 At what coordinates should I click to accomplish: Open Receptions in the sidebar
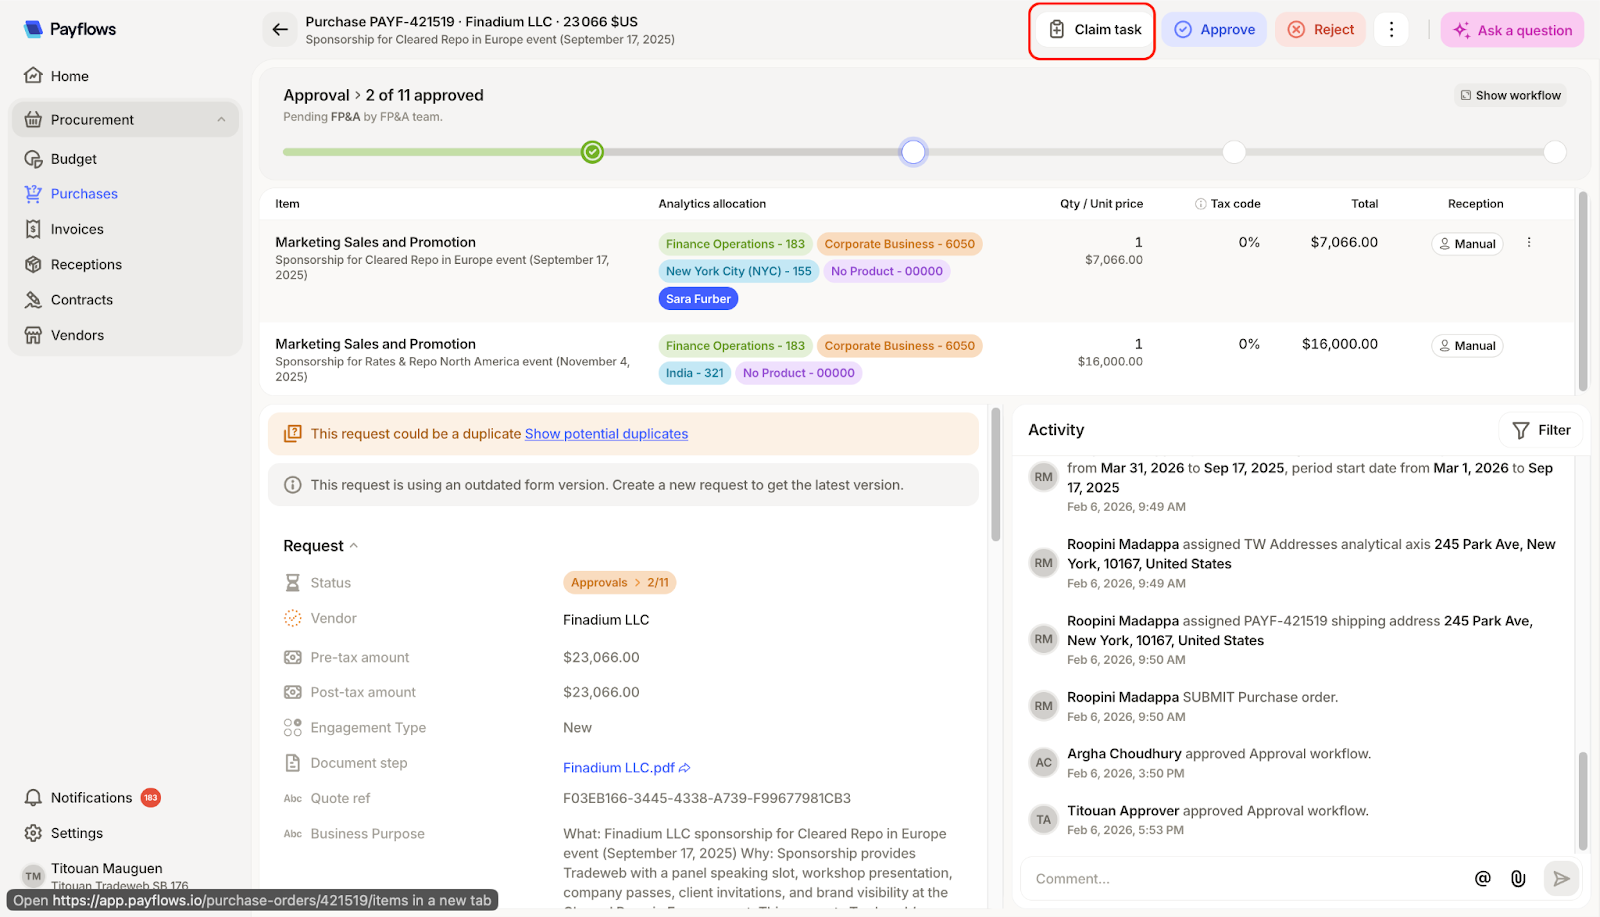point(86,265)
